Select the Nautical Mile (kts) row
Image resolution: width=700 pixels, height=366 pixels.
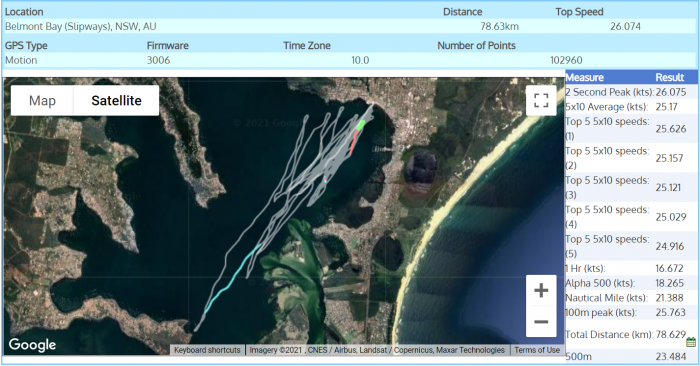click(631, 298)
